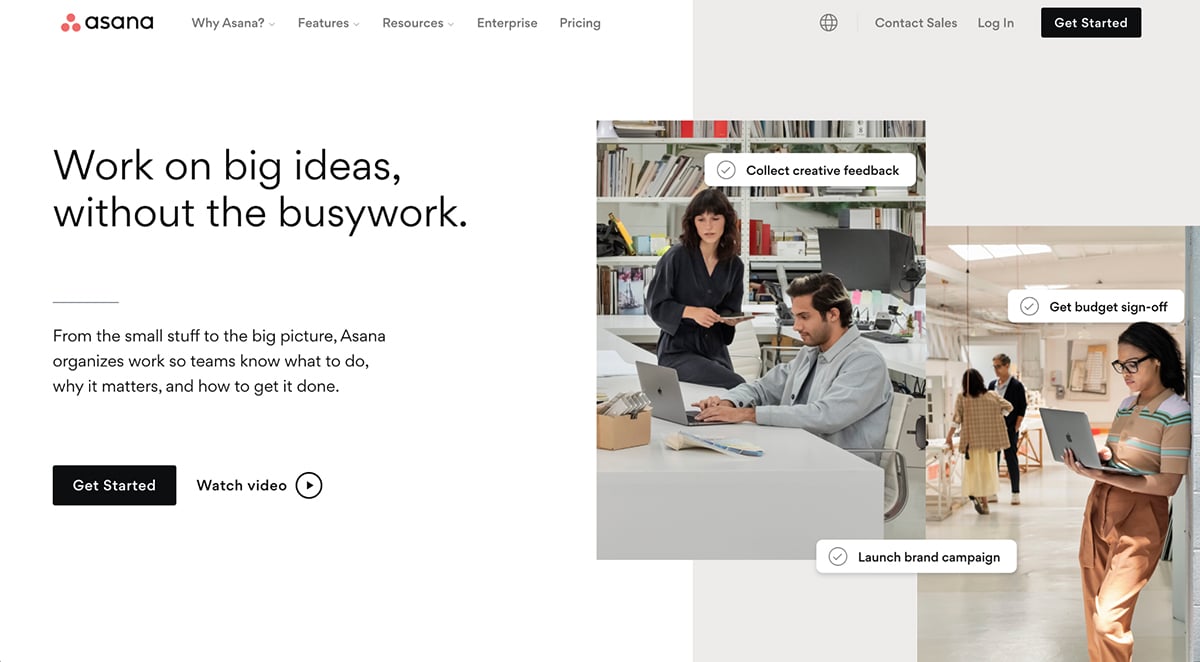Open the language selector globe icon
Viewport: 1200px width, 662px height.
pyautogui.click(x=828, y=21)
